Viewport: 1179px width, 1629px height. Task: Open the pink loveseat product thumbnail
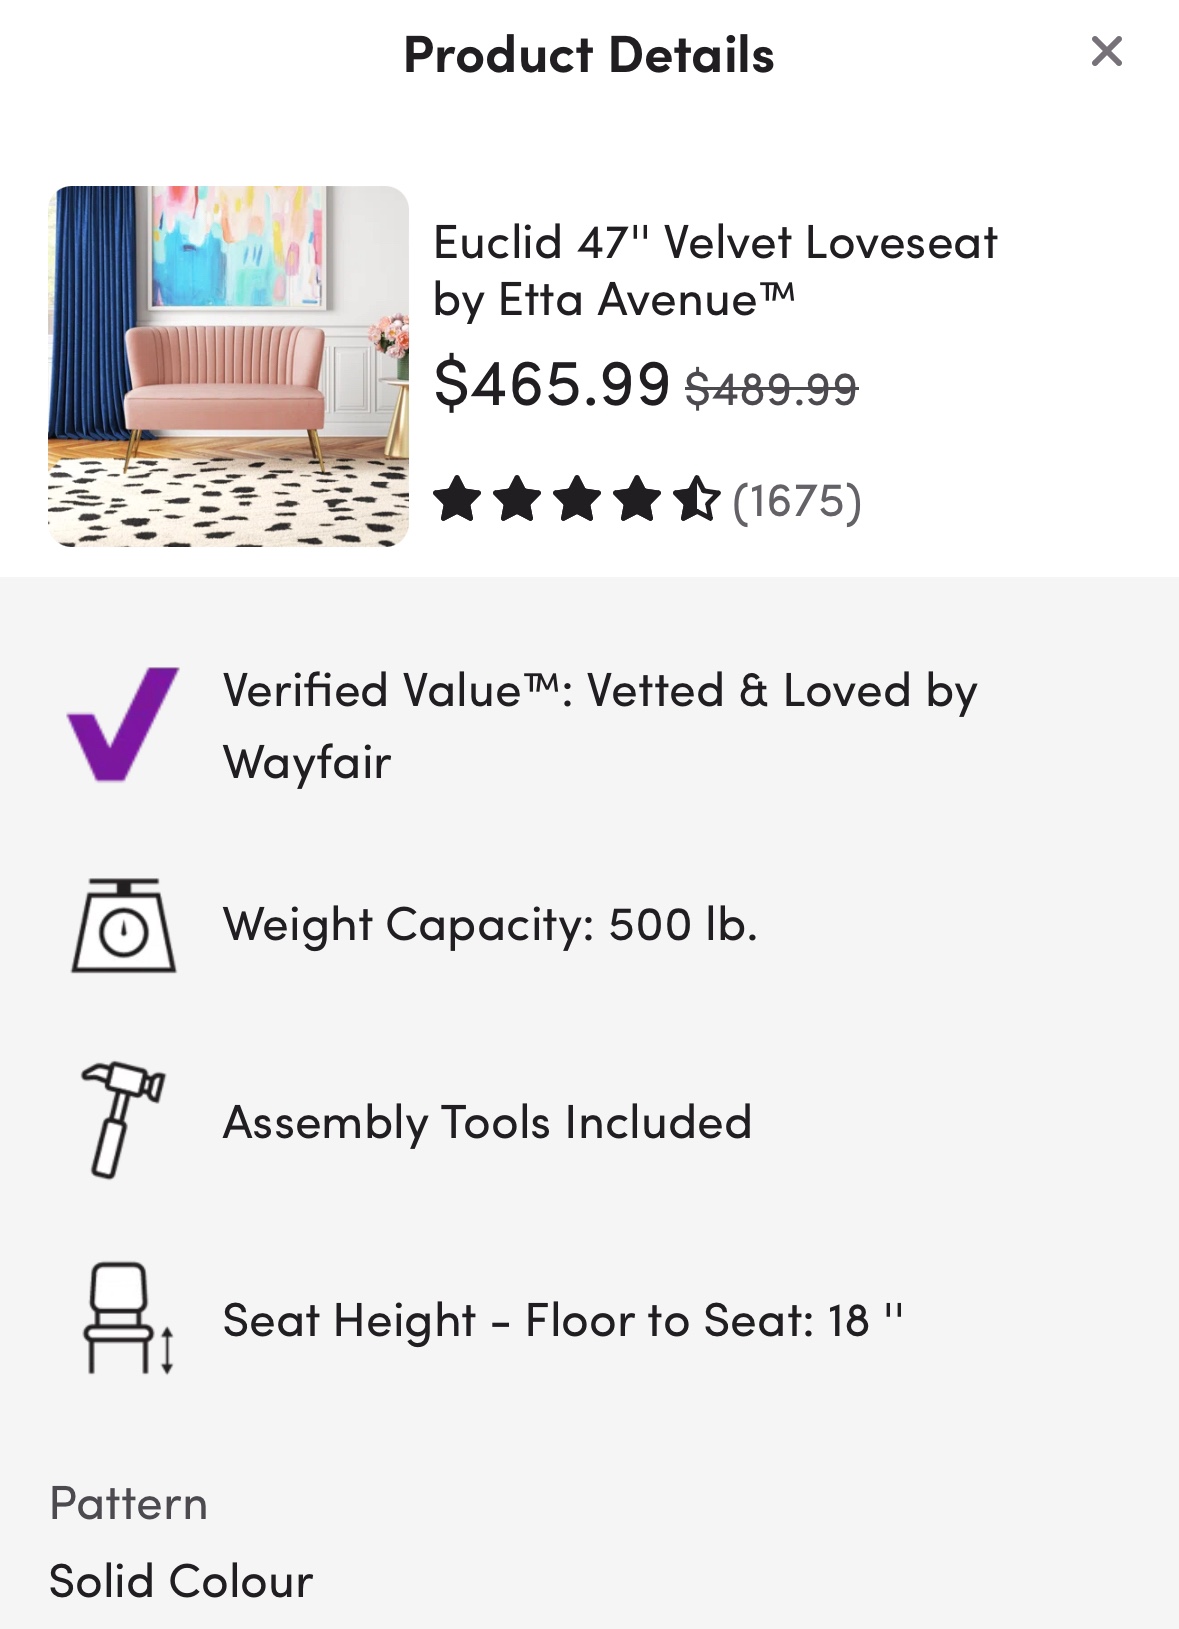click(x=228, y=366)
